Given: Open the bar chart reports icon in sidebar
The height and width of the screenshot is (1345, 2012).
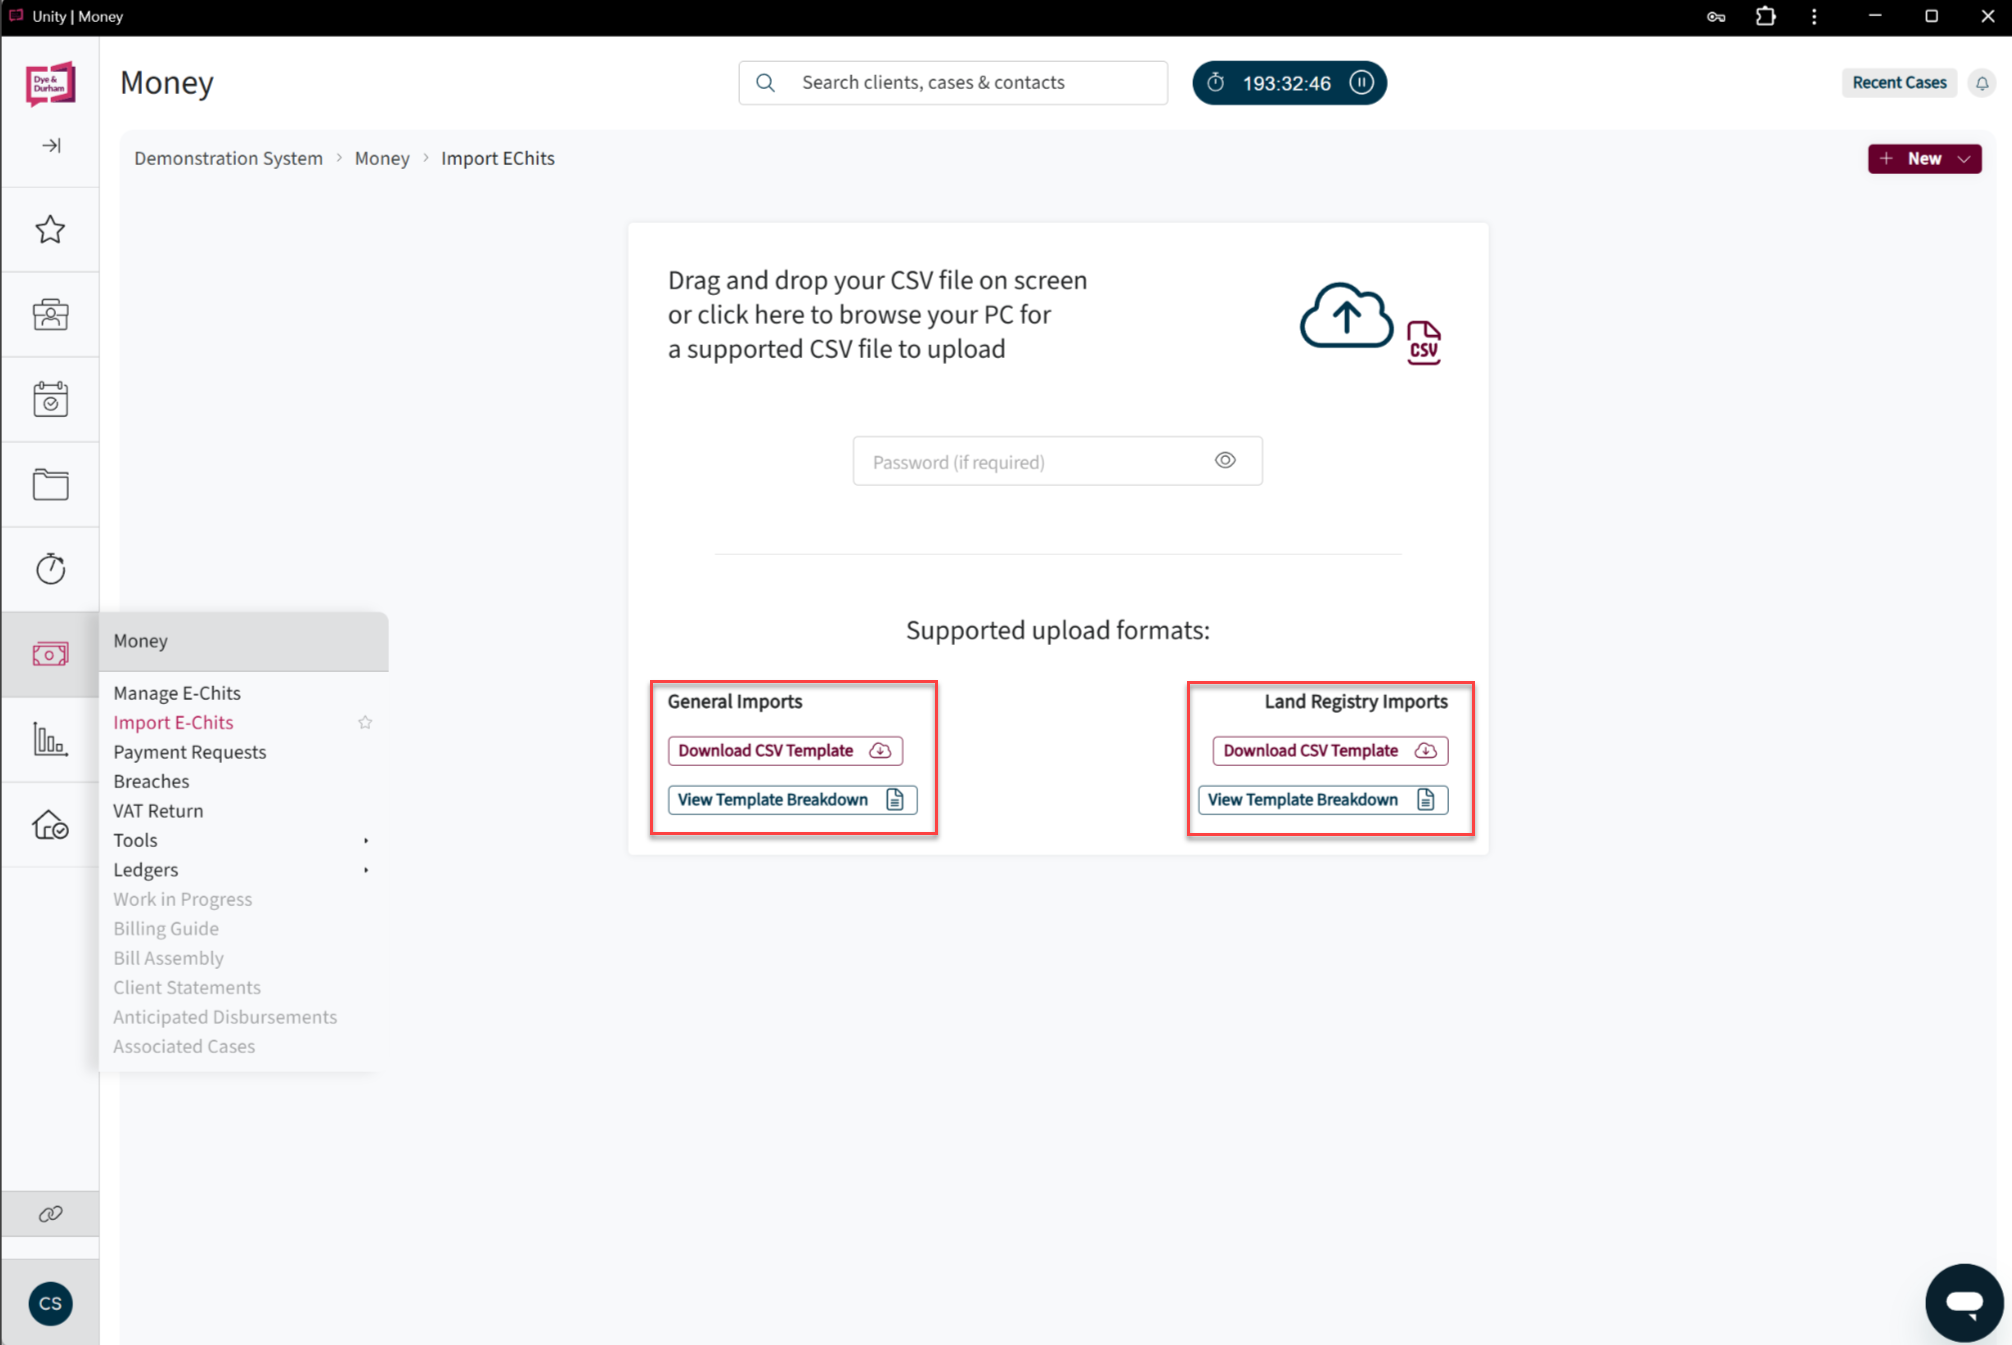Looking at the screenshot, I should click(x=50, y=739).
